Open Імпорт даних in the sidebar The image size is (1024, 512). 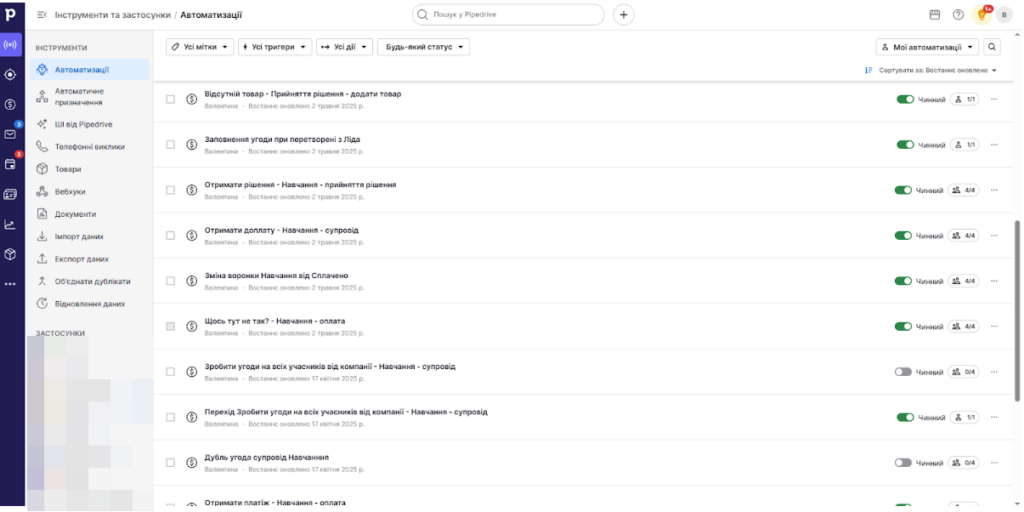pyautogui.click(x=89, y=236)
